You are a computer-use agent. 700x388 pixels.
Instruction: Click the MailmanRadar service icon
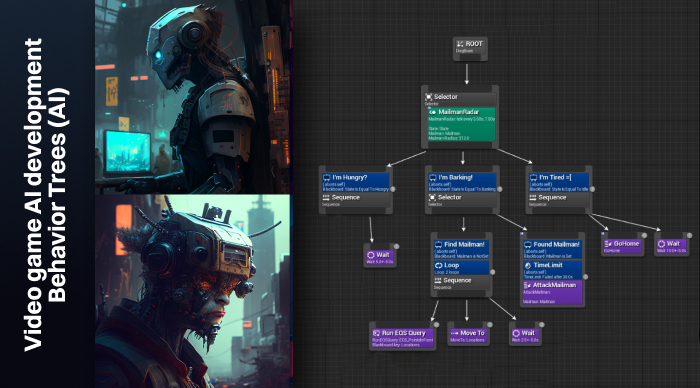(x=432, y=112)
